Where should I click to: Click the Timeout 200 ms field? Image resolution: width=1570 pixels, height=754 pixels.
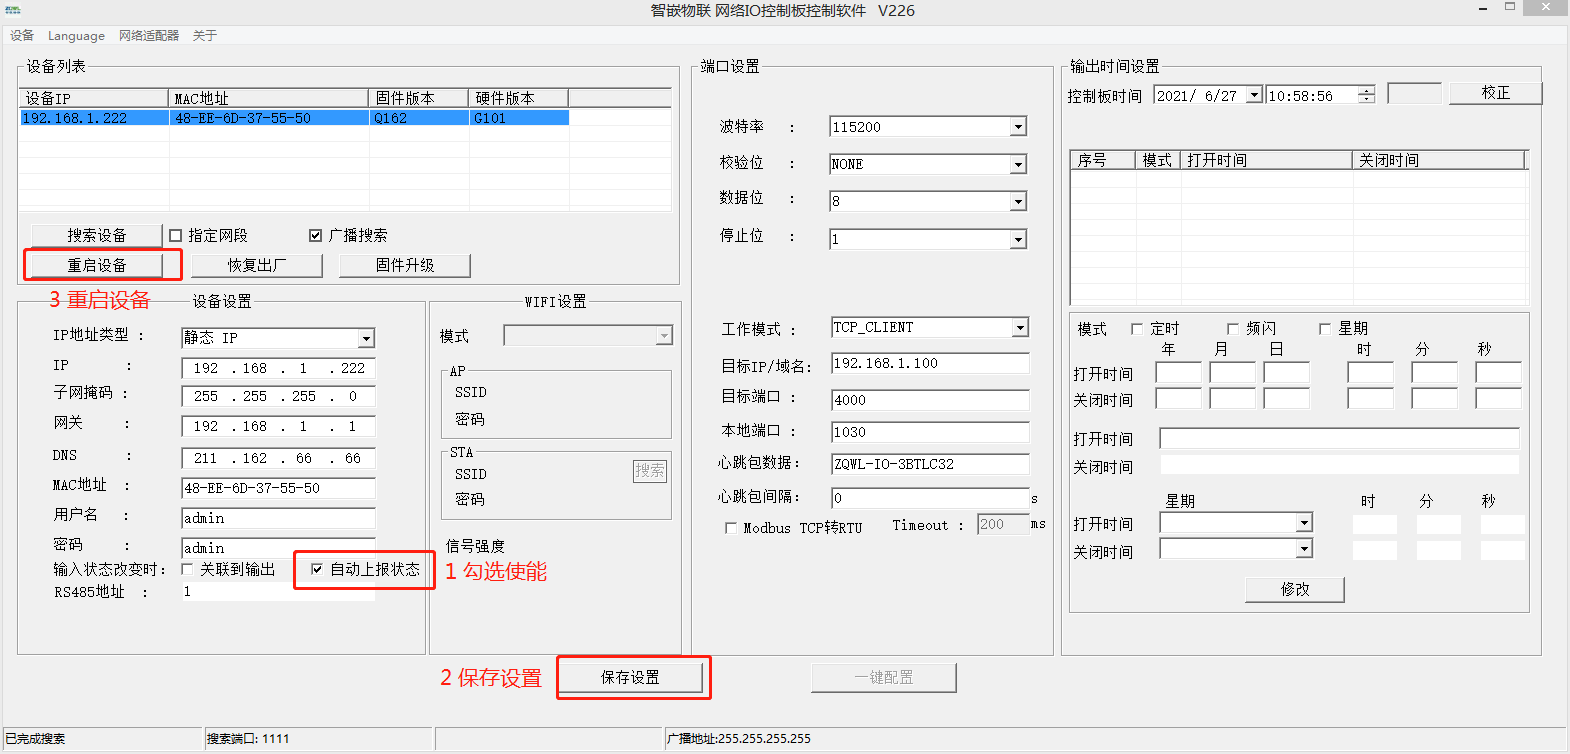point(1003,524)
